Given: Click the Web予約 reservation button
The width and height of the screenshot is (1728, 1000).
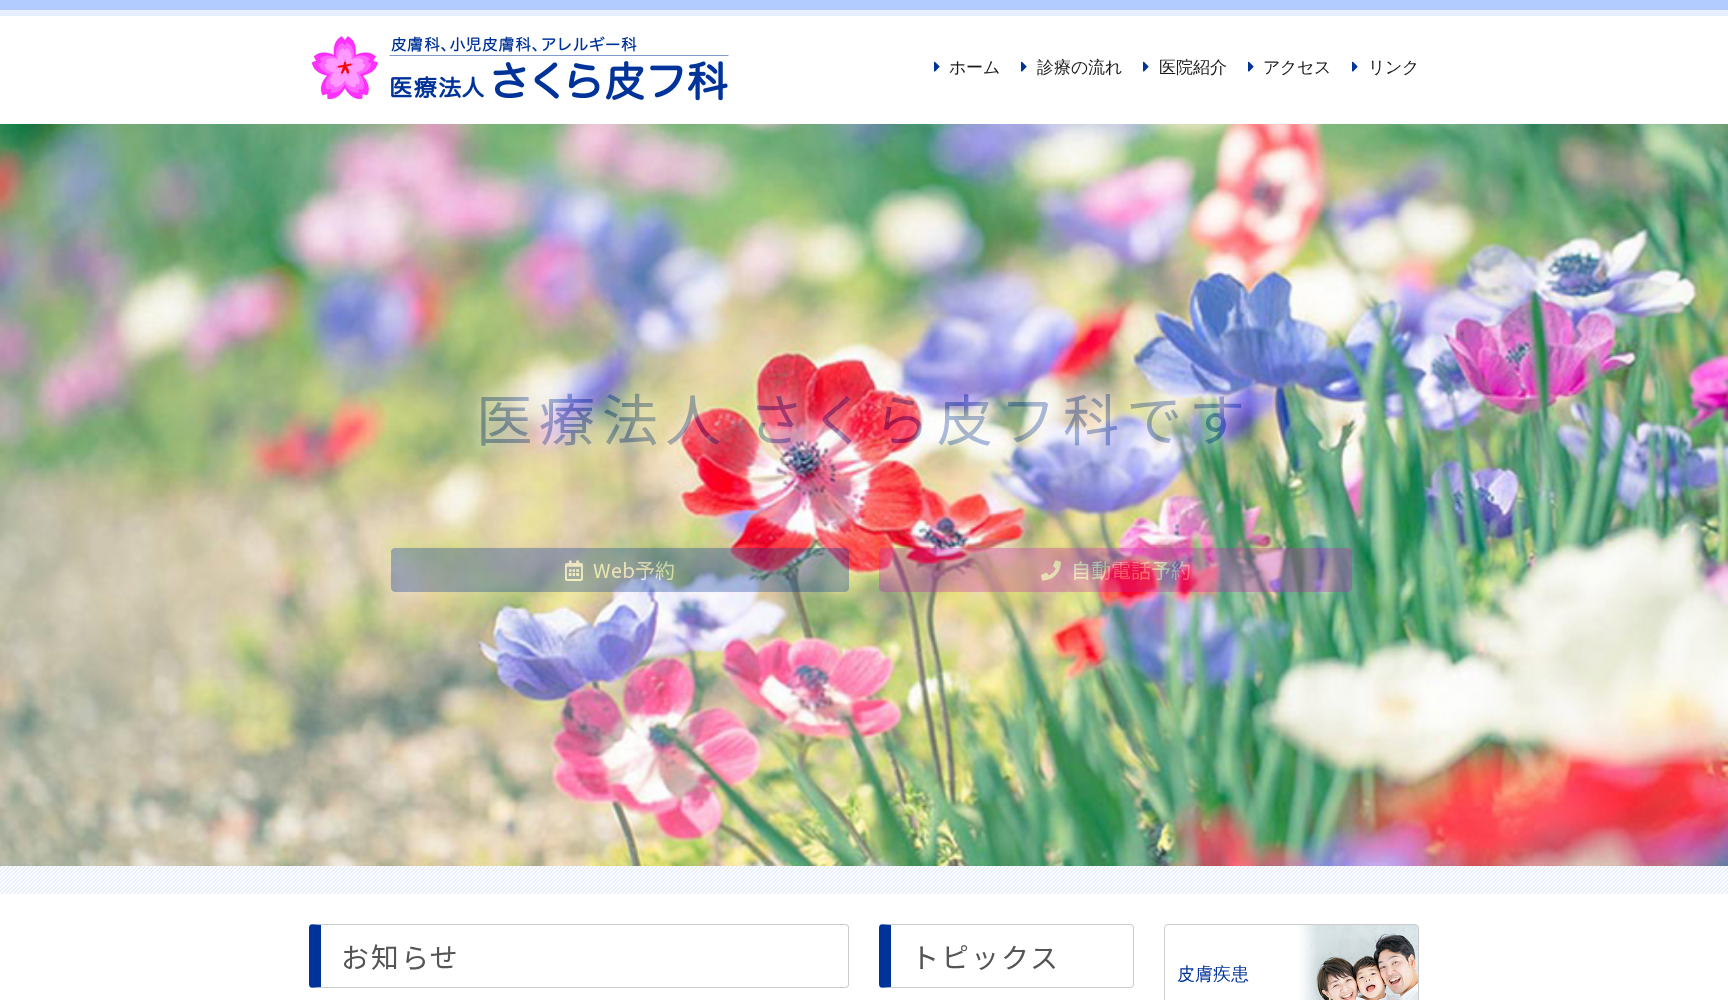Looking at the screenshot, I should point(619,570).
